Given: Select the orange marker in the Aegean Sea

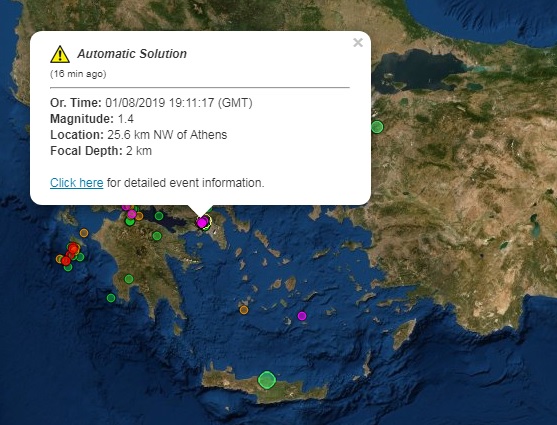Looking at the screenshot, I should click(x=244, y=310).
